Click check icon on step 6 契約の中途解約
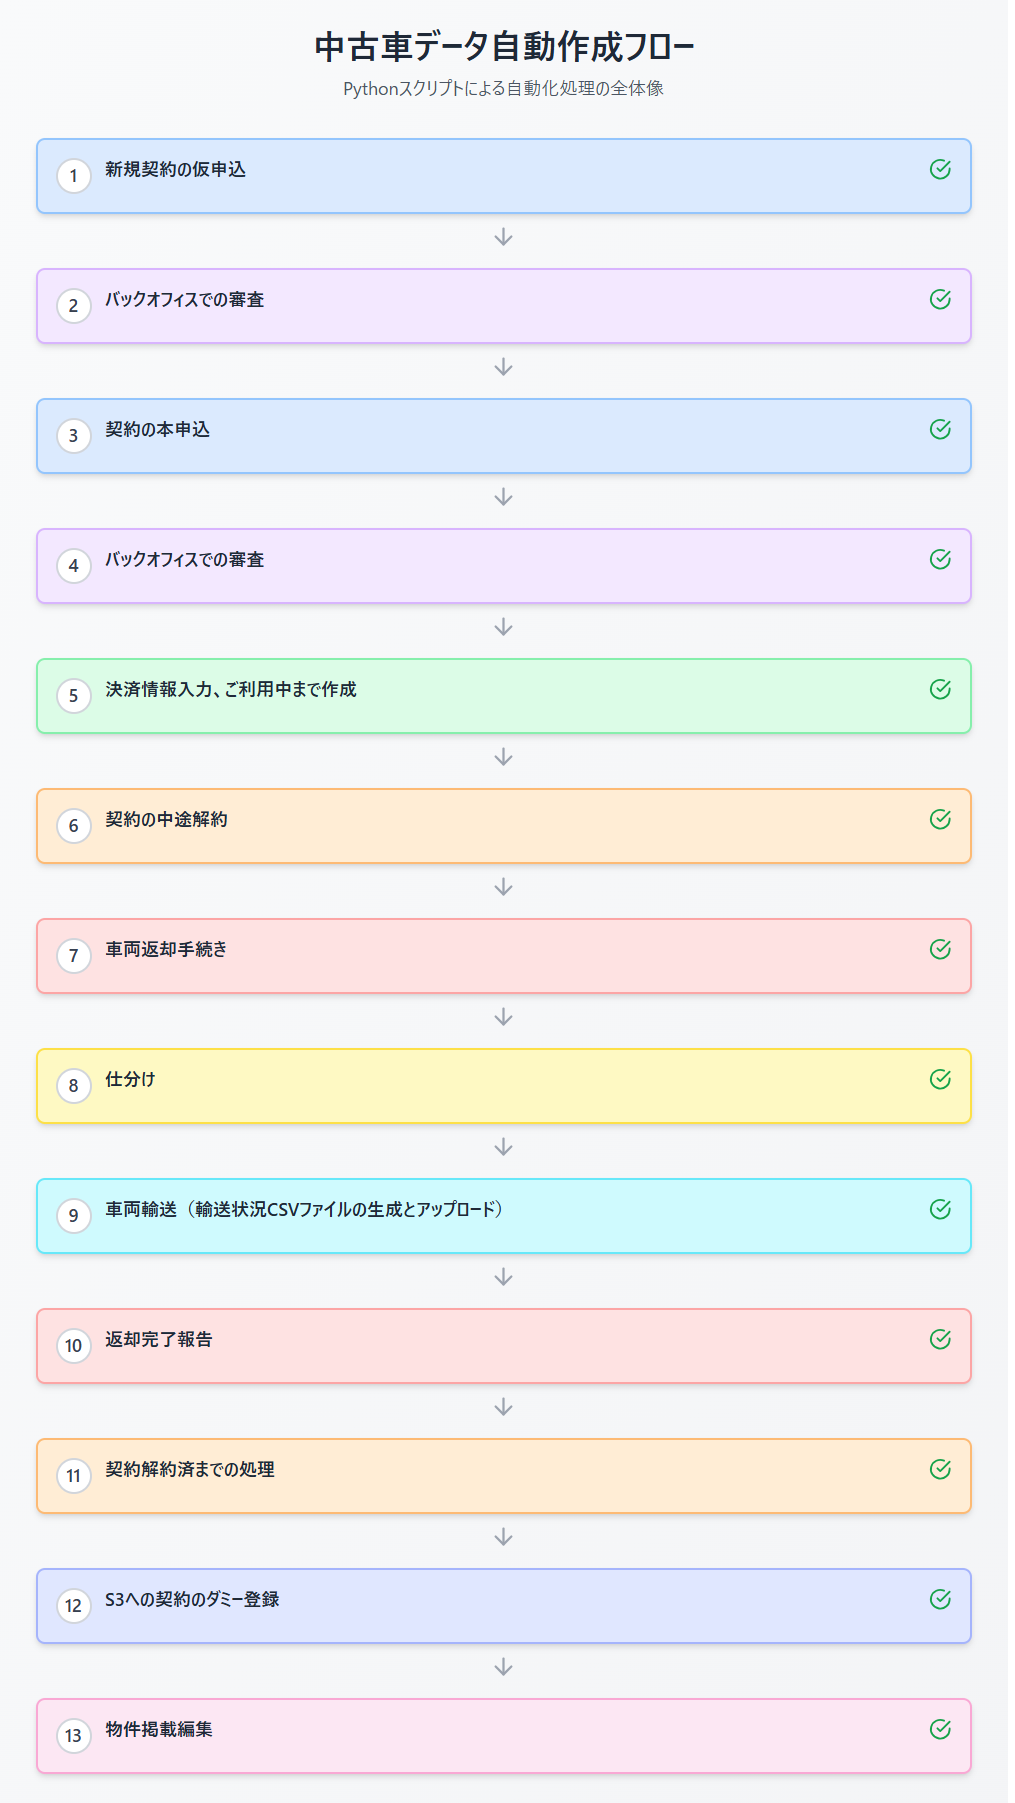 tap(940, 819)
